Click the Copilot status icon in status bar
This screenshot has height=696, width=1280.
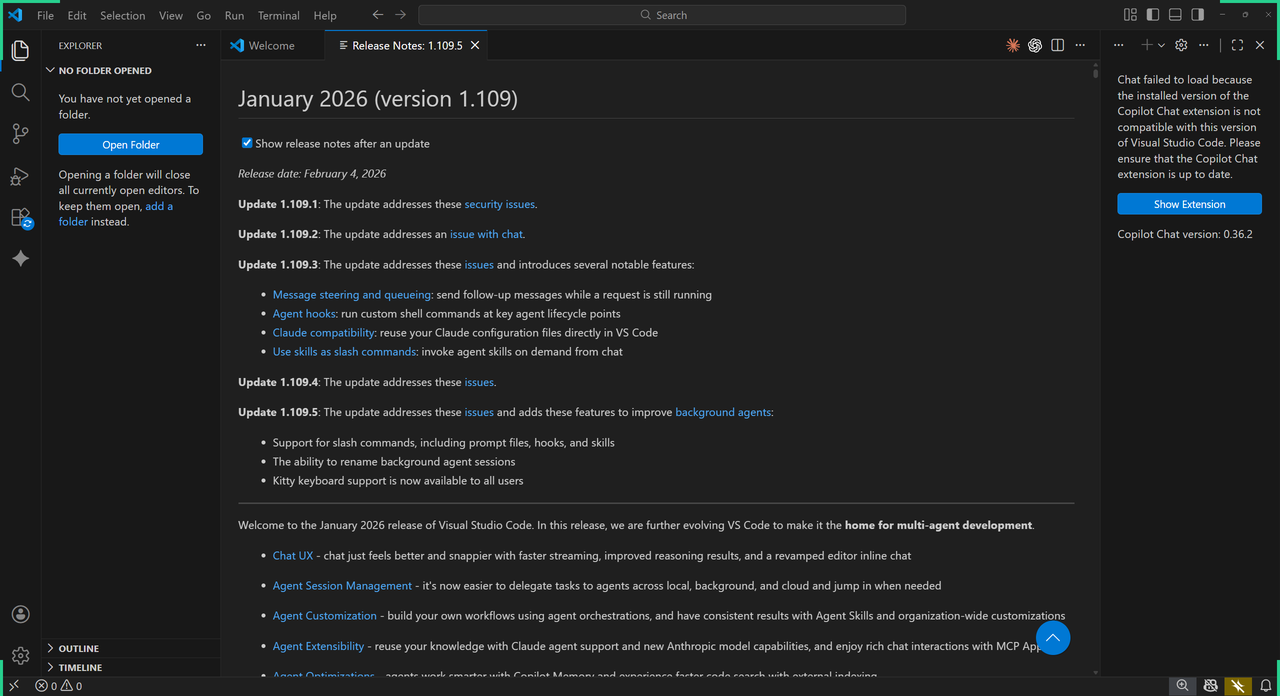1211,686
